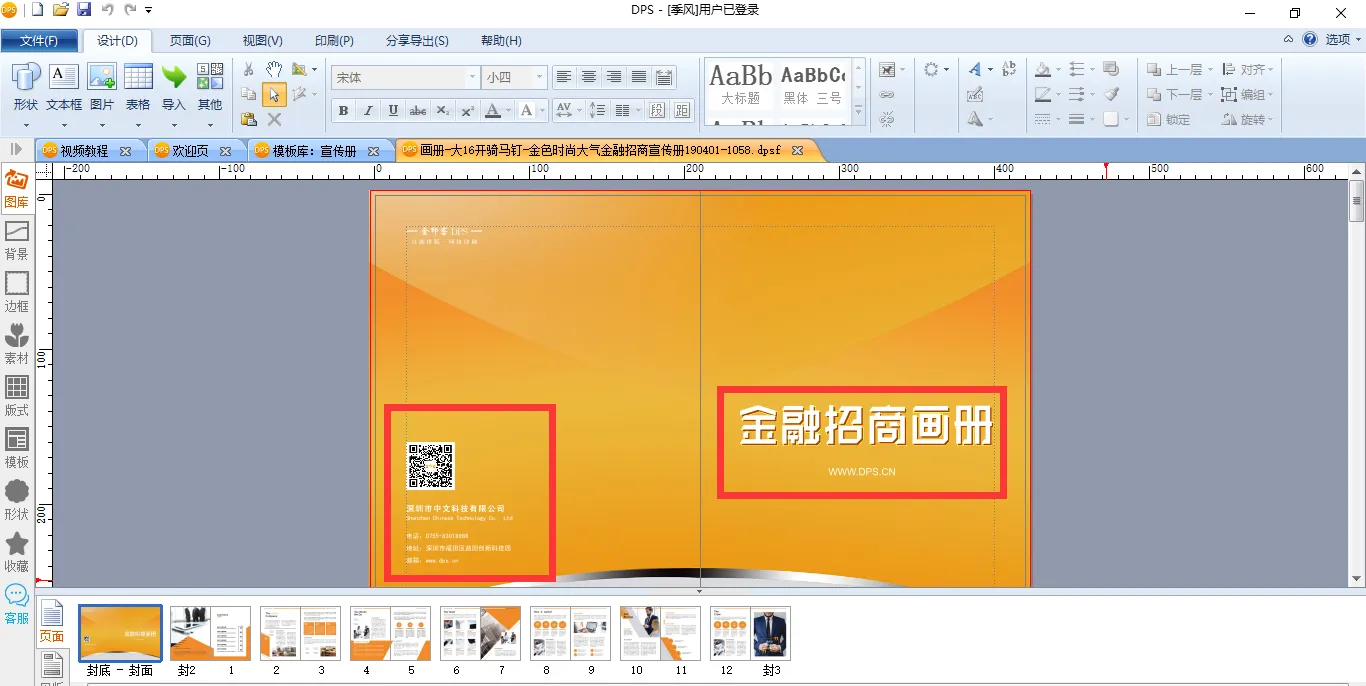Viewport: 1366px width, 686px height.
Task: Switch to the 印刷(P) ribbon tab
Action: (x=334, y=41)
